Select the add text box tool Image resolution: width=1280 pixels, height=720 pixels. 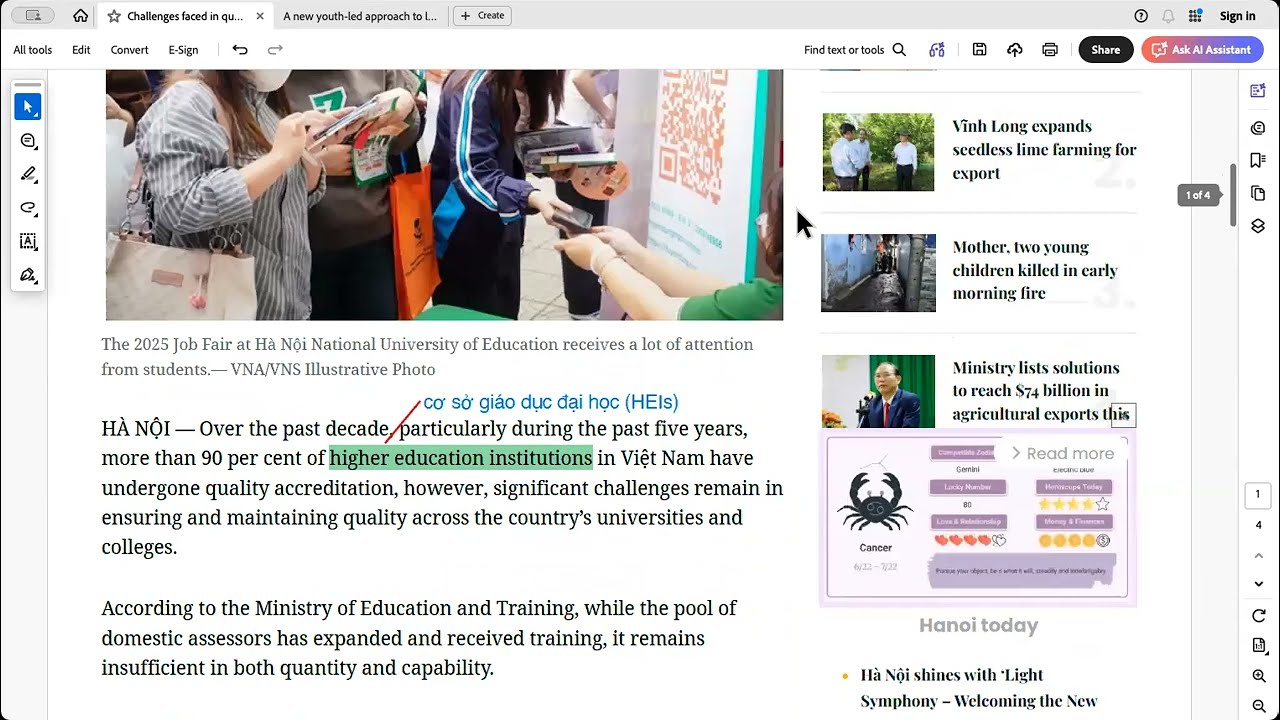point(28,241)
